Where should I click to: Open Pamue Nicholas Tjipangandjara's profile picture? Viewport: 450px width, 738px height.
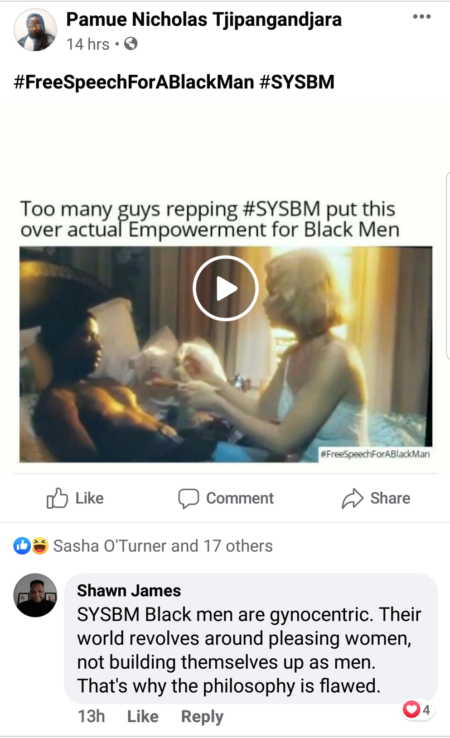coord(35,30)
